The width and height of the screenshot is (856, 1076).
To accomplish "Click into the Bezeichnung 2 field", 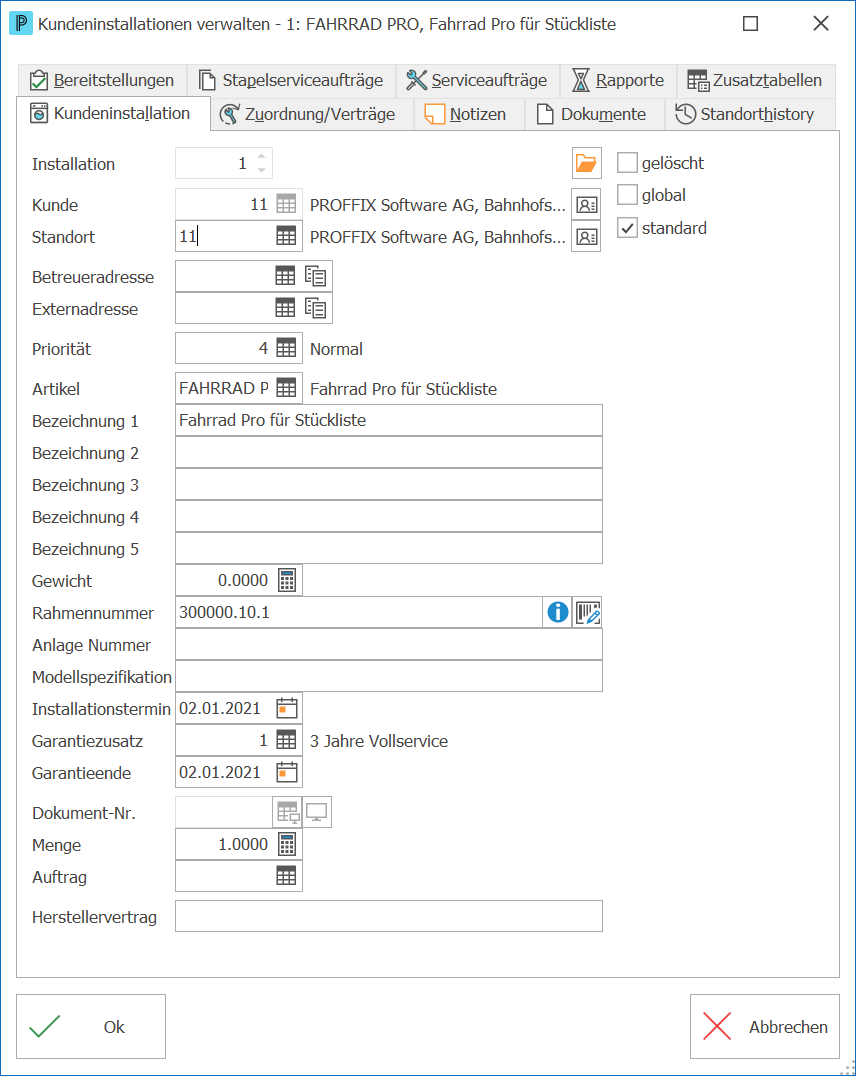I will [x=389, y=452].
